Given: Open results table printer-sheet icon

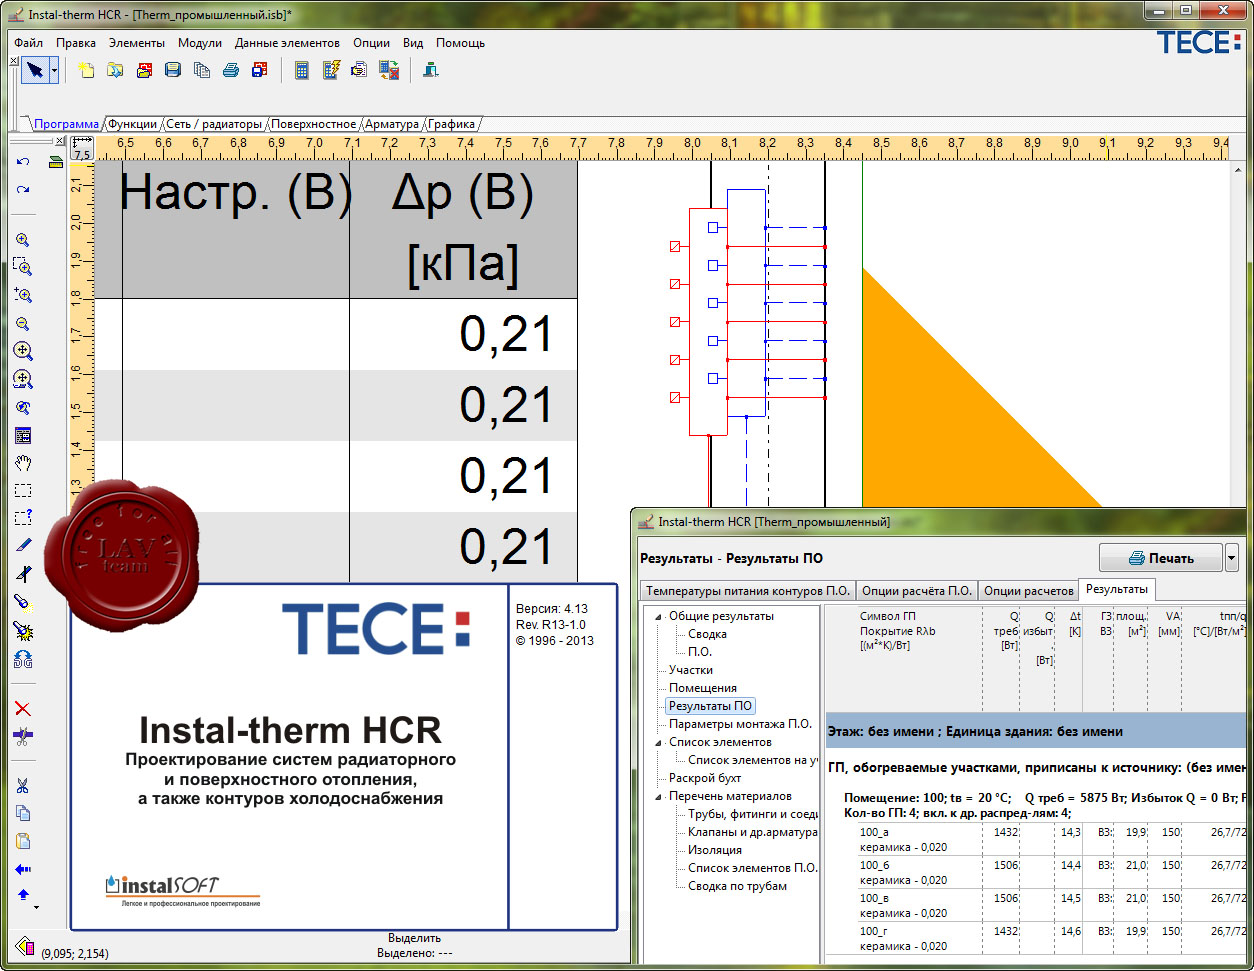Looking at the screenshot, I should point(360,70).
